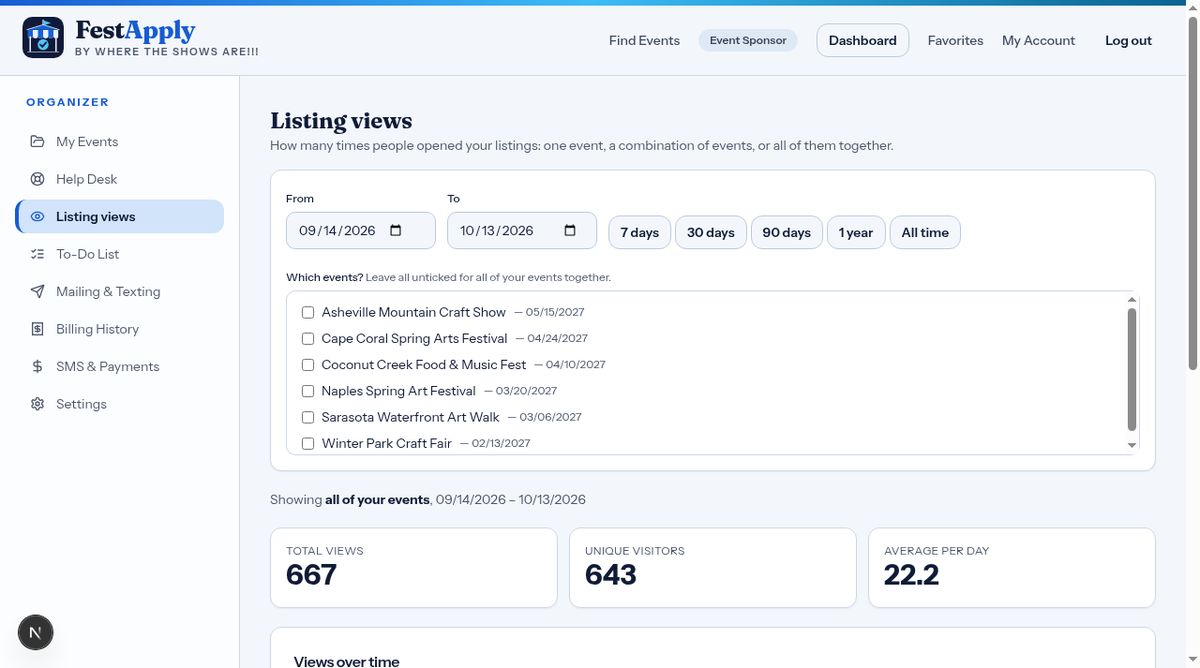1200x668 pixels.
Task: Select the 1 year range button
Action: tap(855, 232)
